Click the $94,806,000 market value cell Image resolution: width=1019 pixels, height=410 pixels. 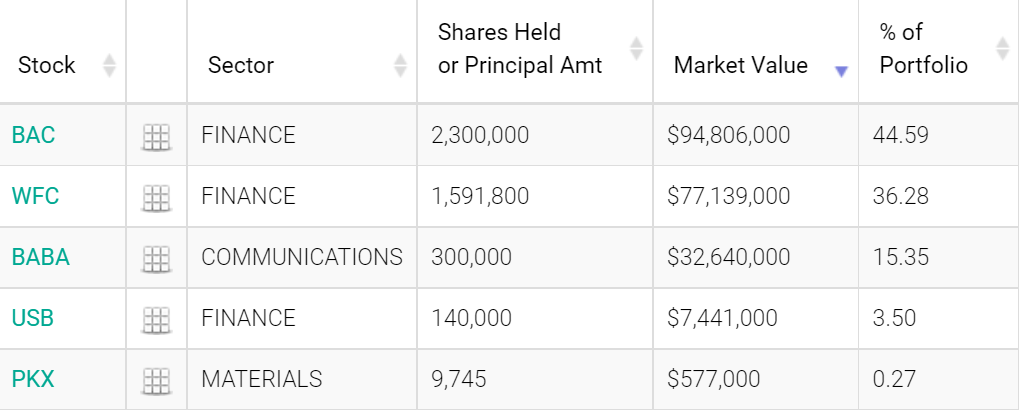[755, 135]
